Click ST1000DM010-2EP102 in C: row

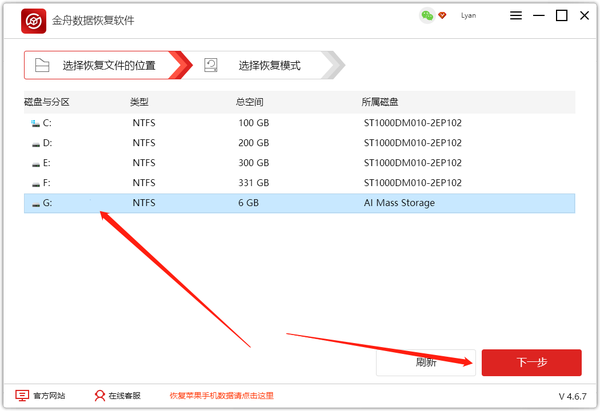[412, 123]
